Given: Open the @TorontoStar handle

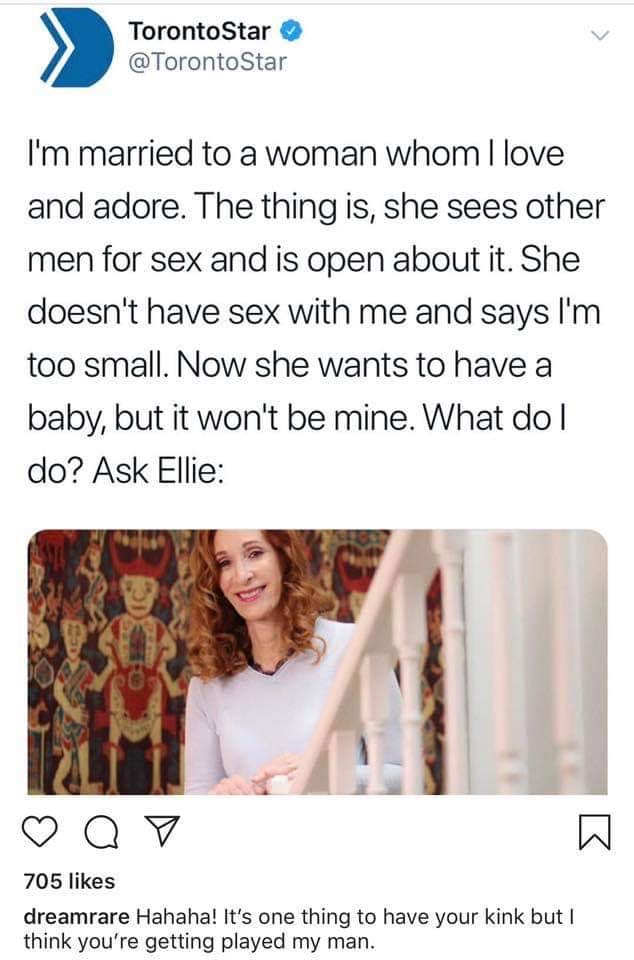Looking at the screenshot, I should point(207,62).
